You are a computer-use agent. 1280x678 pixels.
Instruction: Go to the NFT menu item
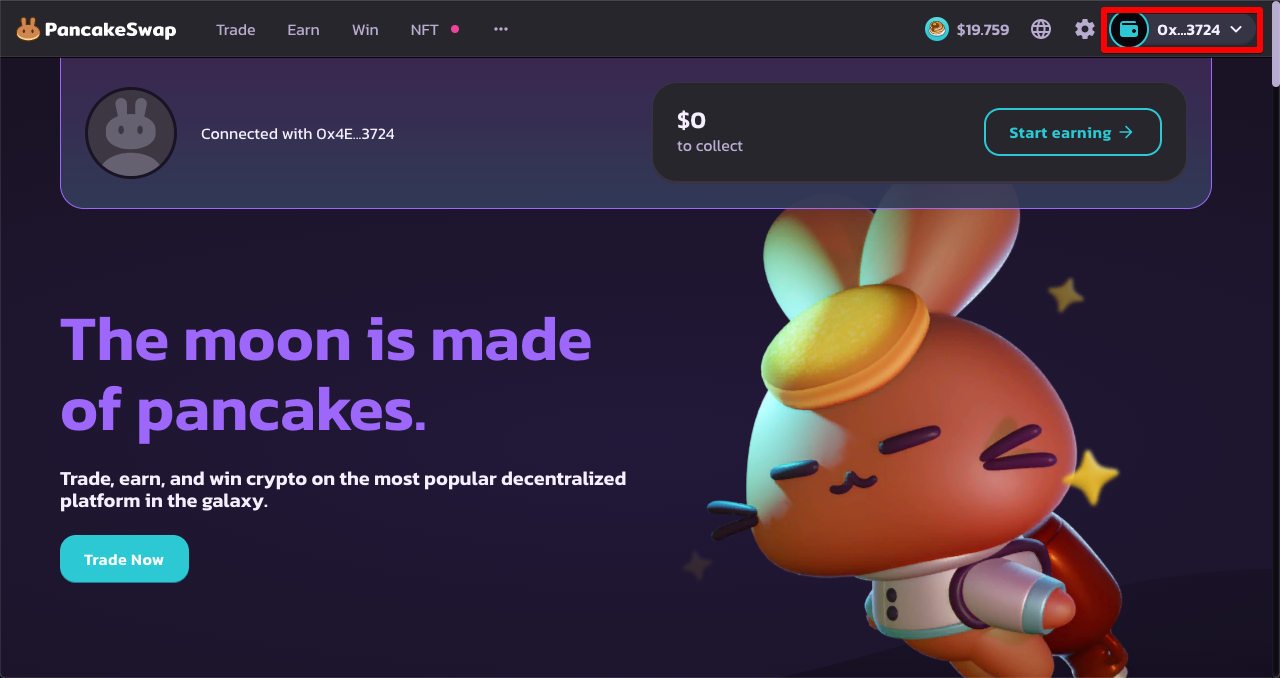point(425,30)
